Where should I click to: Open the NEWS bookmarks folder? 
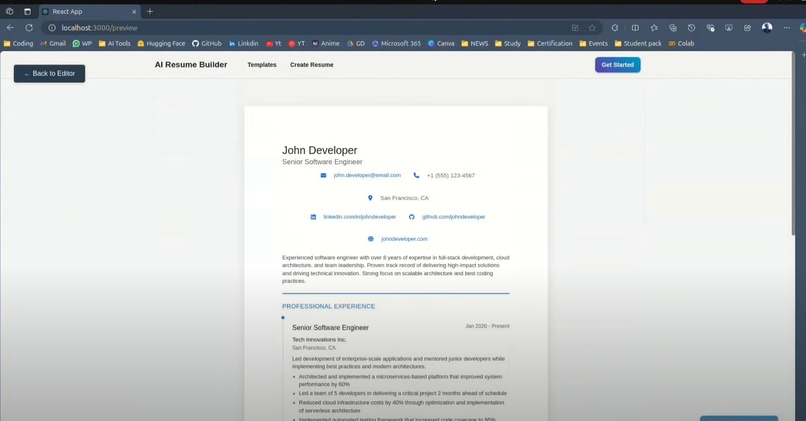pos(474,44)
